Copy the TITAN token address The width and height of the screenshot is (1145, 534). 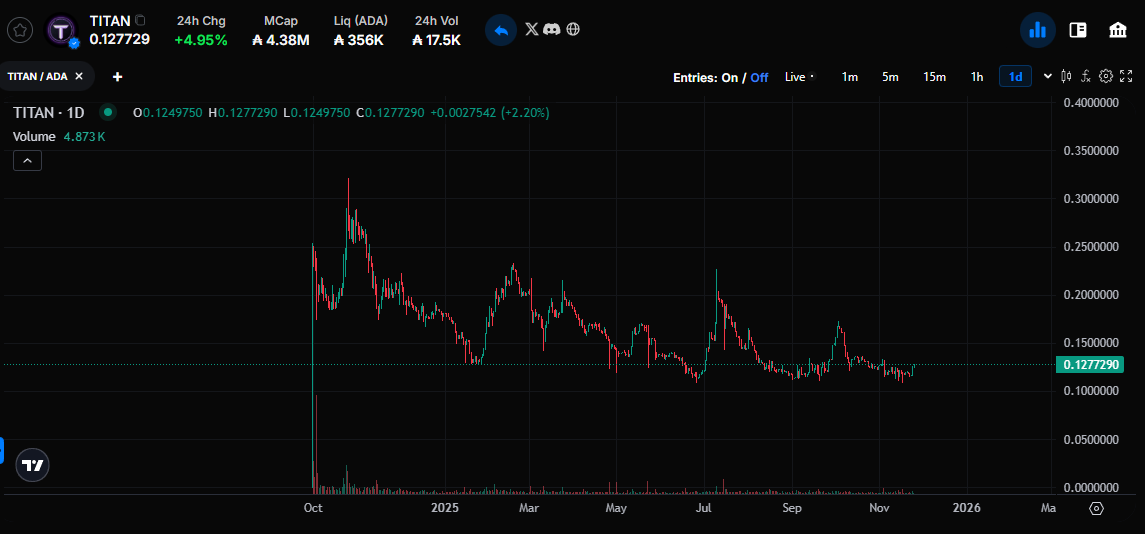140,20
